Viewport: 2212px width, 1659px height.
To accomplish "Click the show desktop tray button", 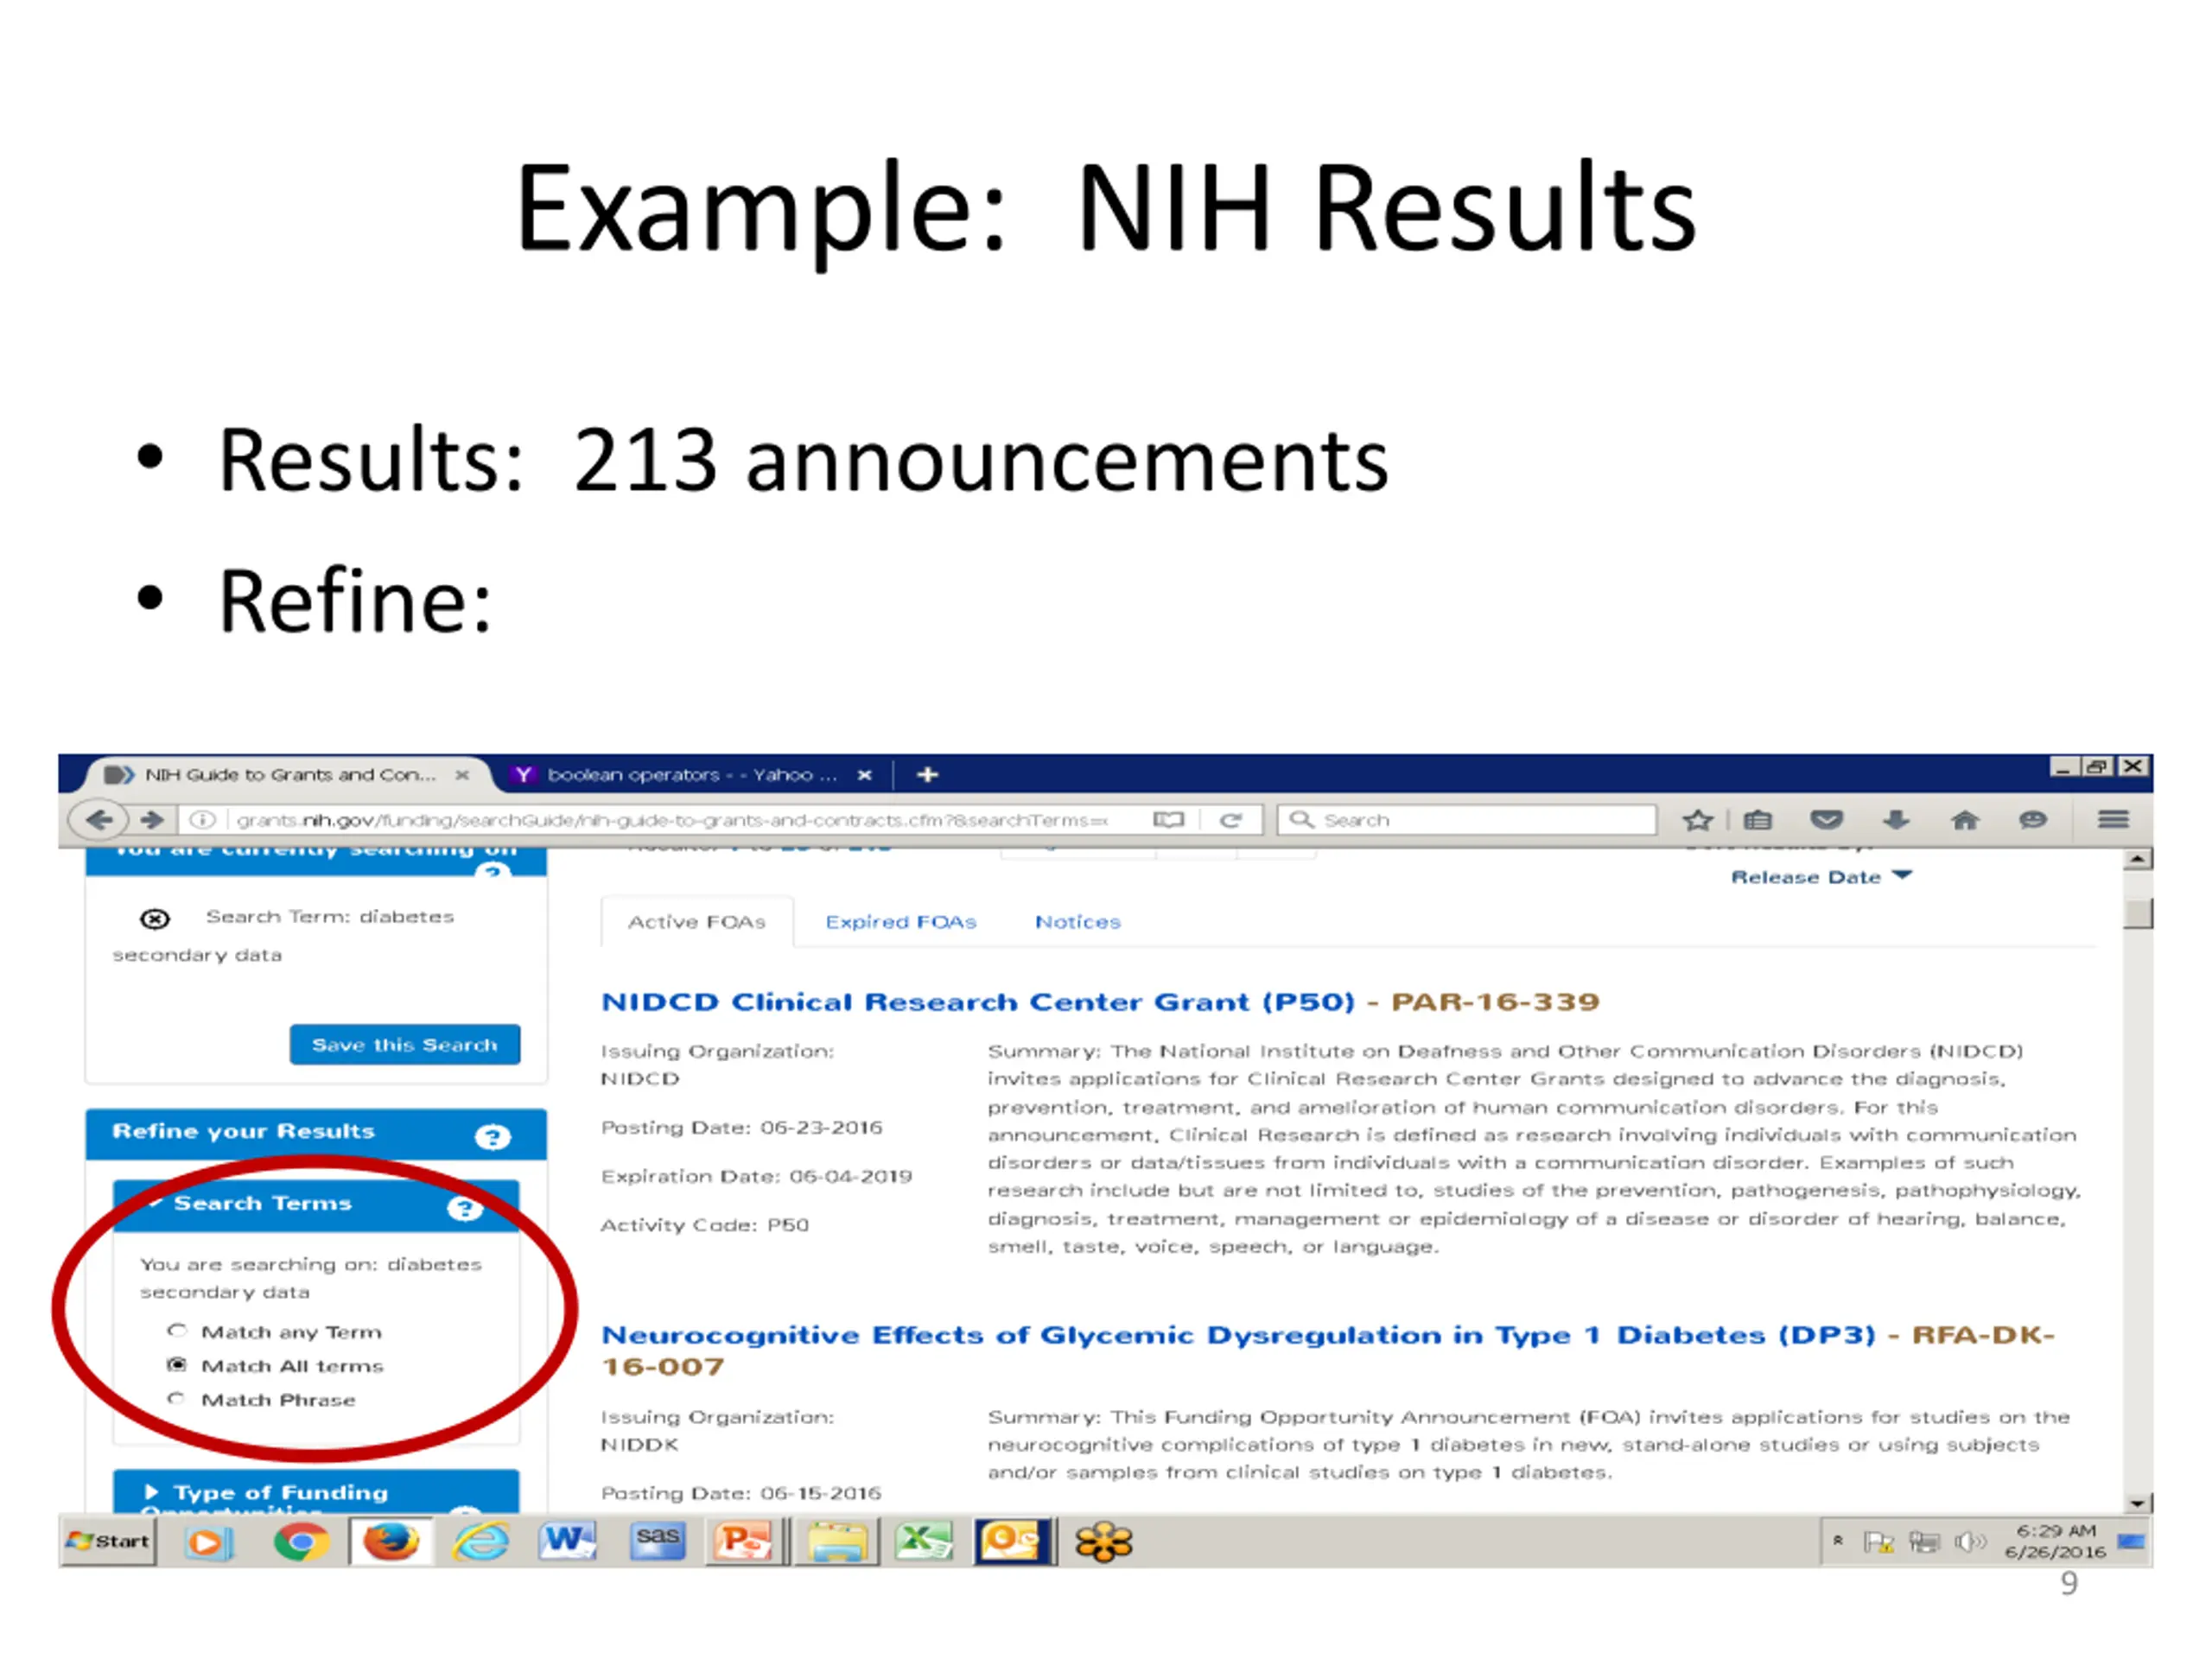I will tap(2131, 1541).
